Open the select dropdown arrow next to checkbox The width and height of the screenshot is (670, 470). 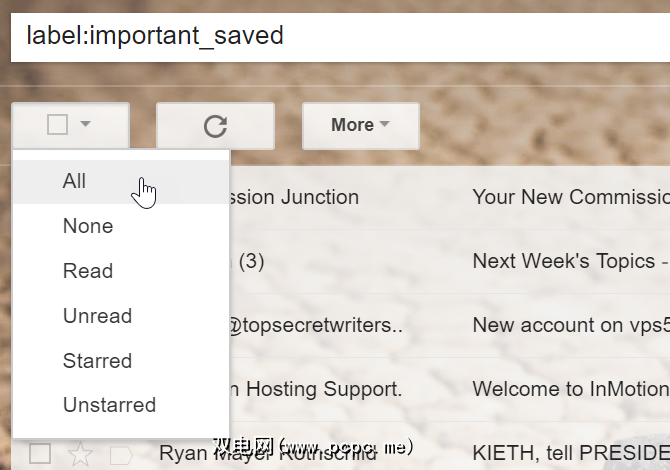coord(86,125)
